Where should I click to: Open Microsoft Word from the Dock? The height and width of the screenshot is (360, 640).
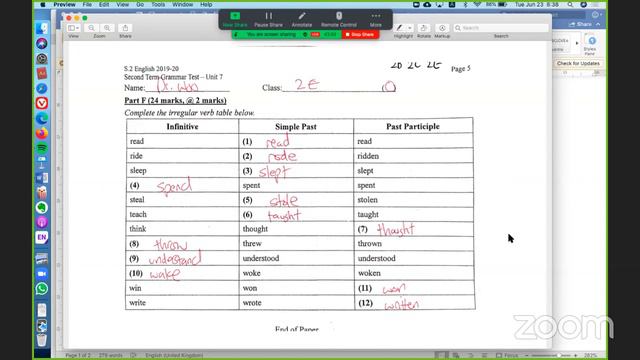(42, 178)
